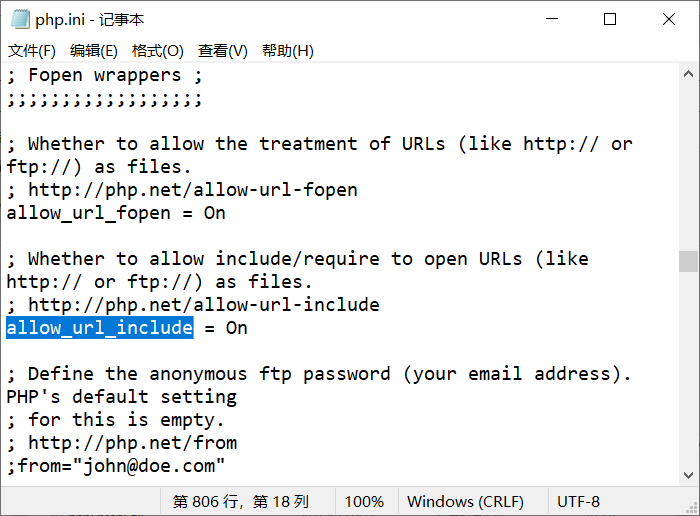Maximize the Notepad window

(610, 19)
